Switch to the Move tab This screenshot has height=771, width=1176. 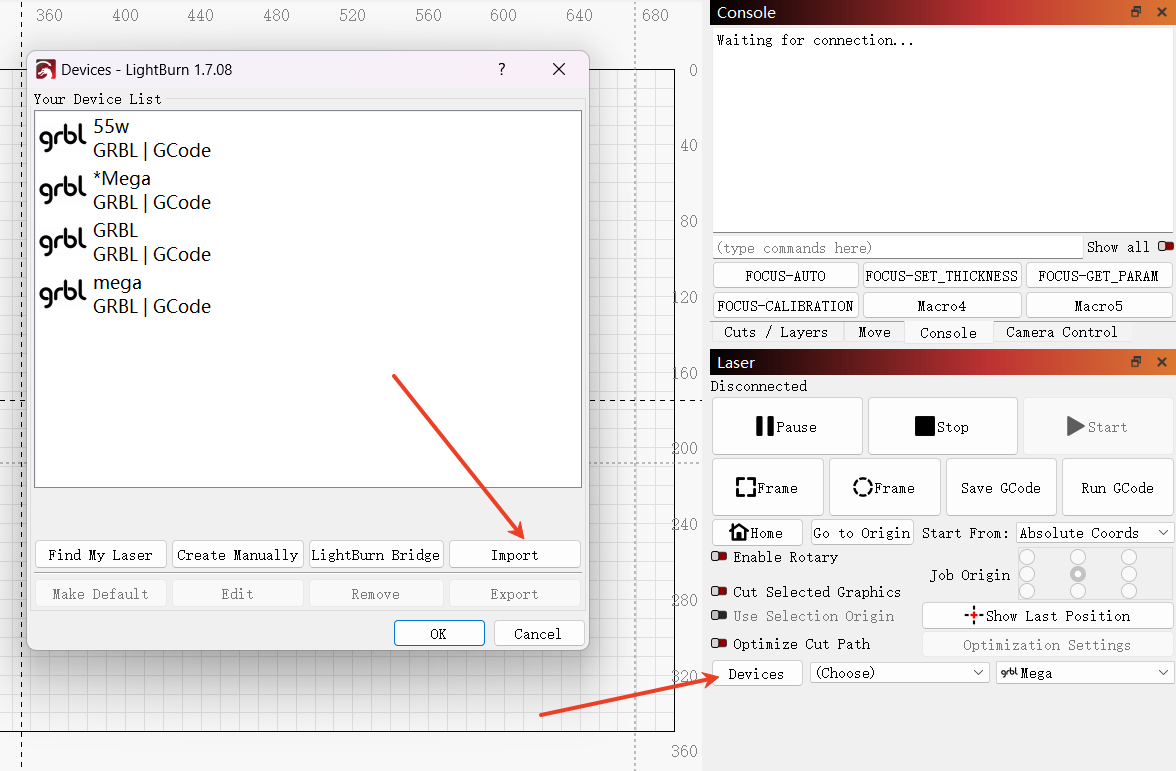coord(874,332)
